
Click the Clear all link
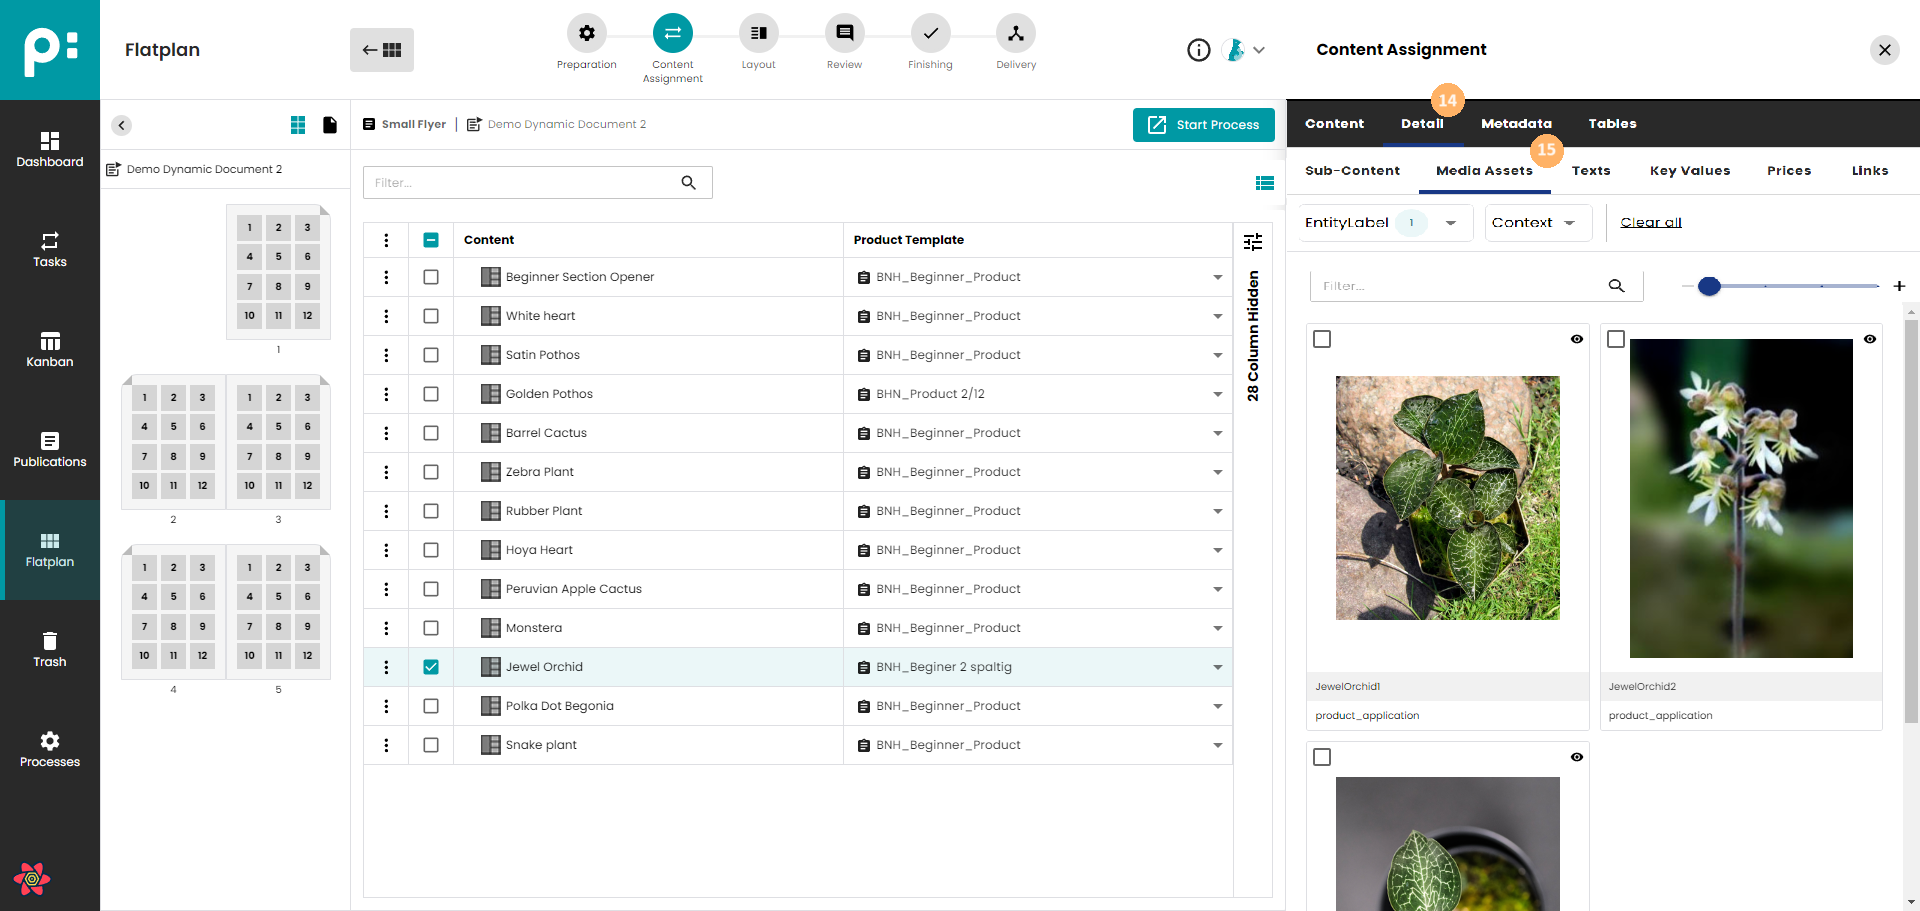[1650, 223]
